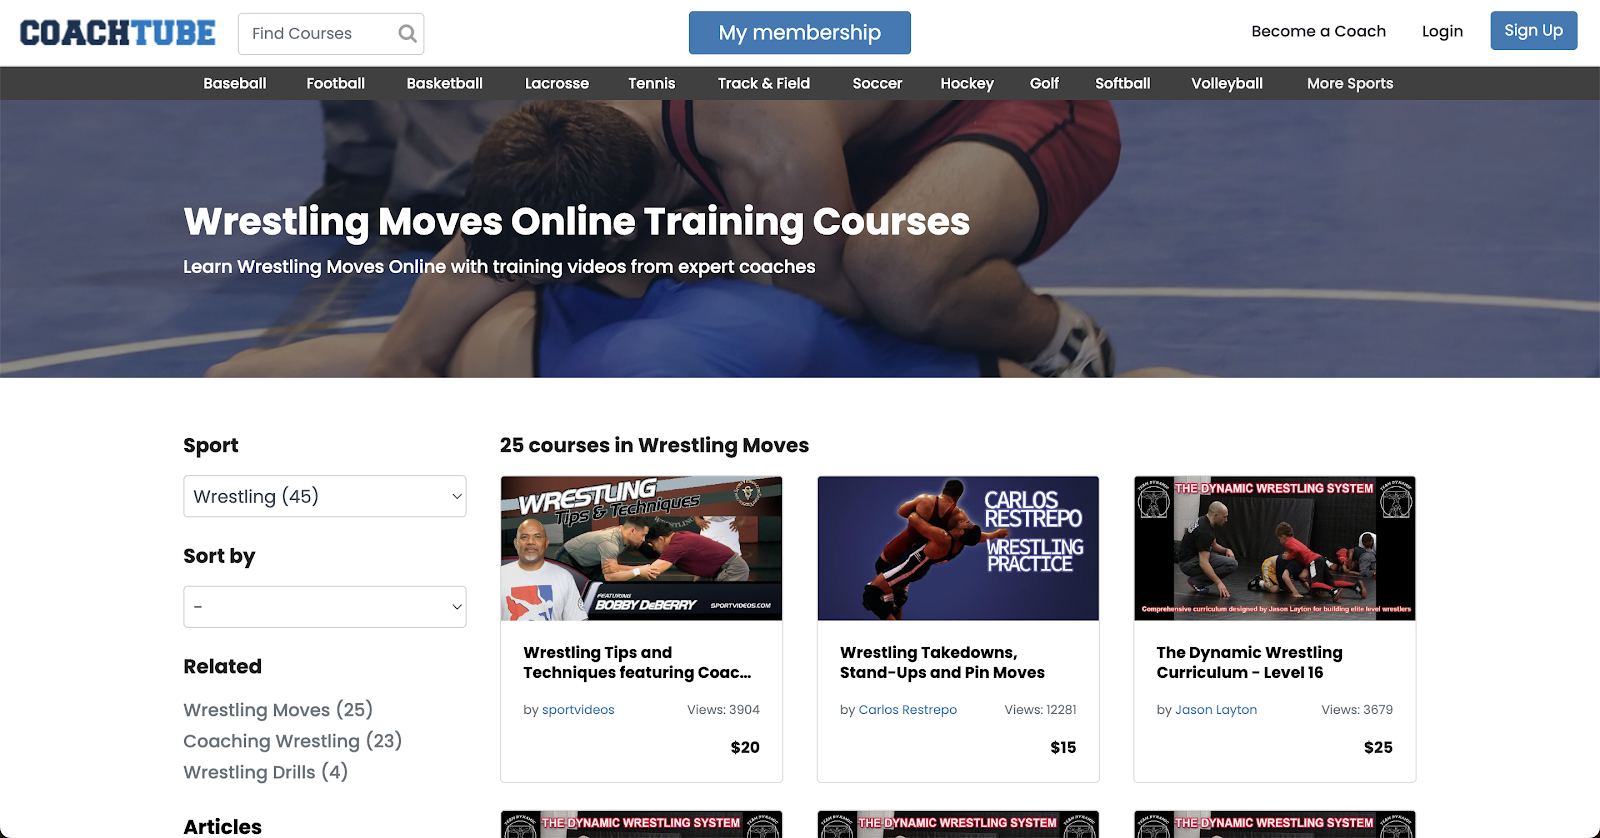Image resolution: width=1600 pixels, height=838 pixels.
Task: Open the Login link
Action: point(1442,32)
